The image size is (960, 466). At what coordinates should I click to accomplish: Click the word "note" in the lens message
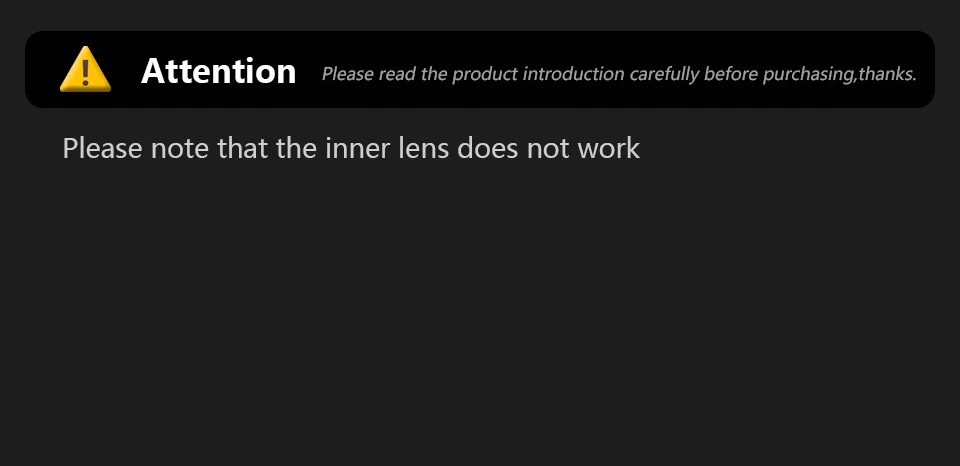point(177,149)
